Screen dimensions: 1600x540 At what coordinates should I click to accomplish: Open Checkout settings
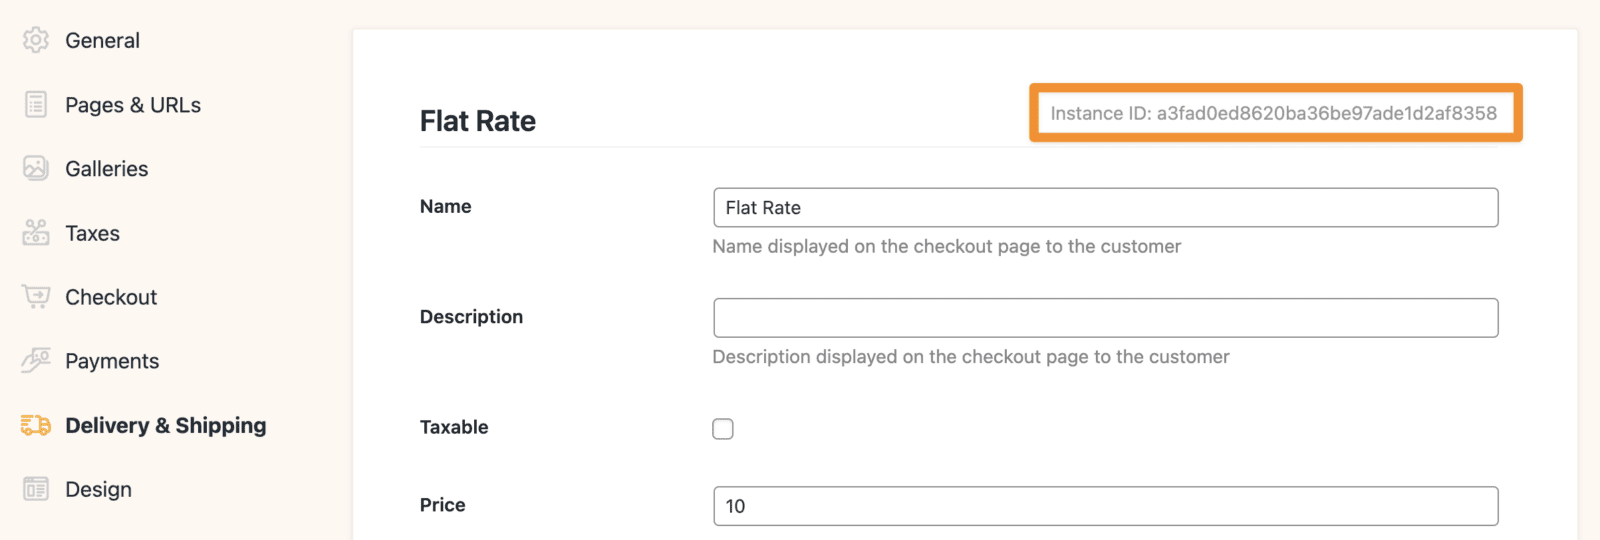[x=111, y=297]
